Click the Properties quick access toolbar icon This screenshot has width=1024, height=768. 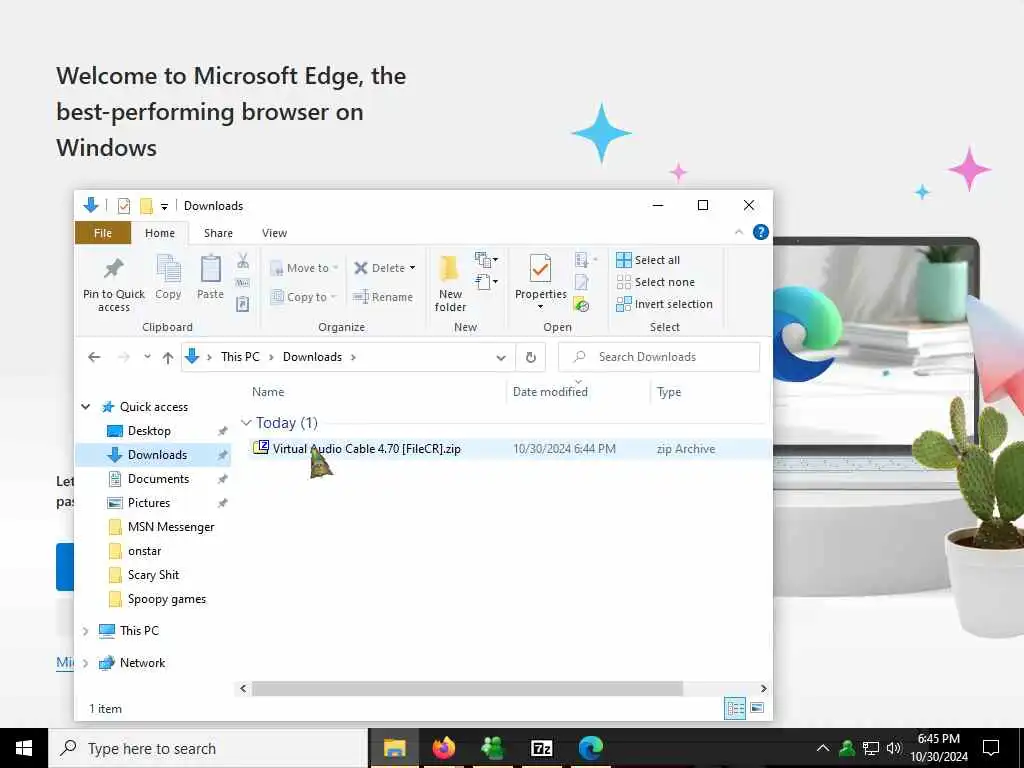pos(123,206)
